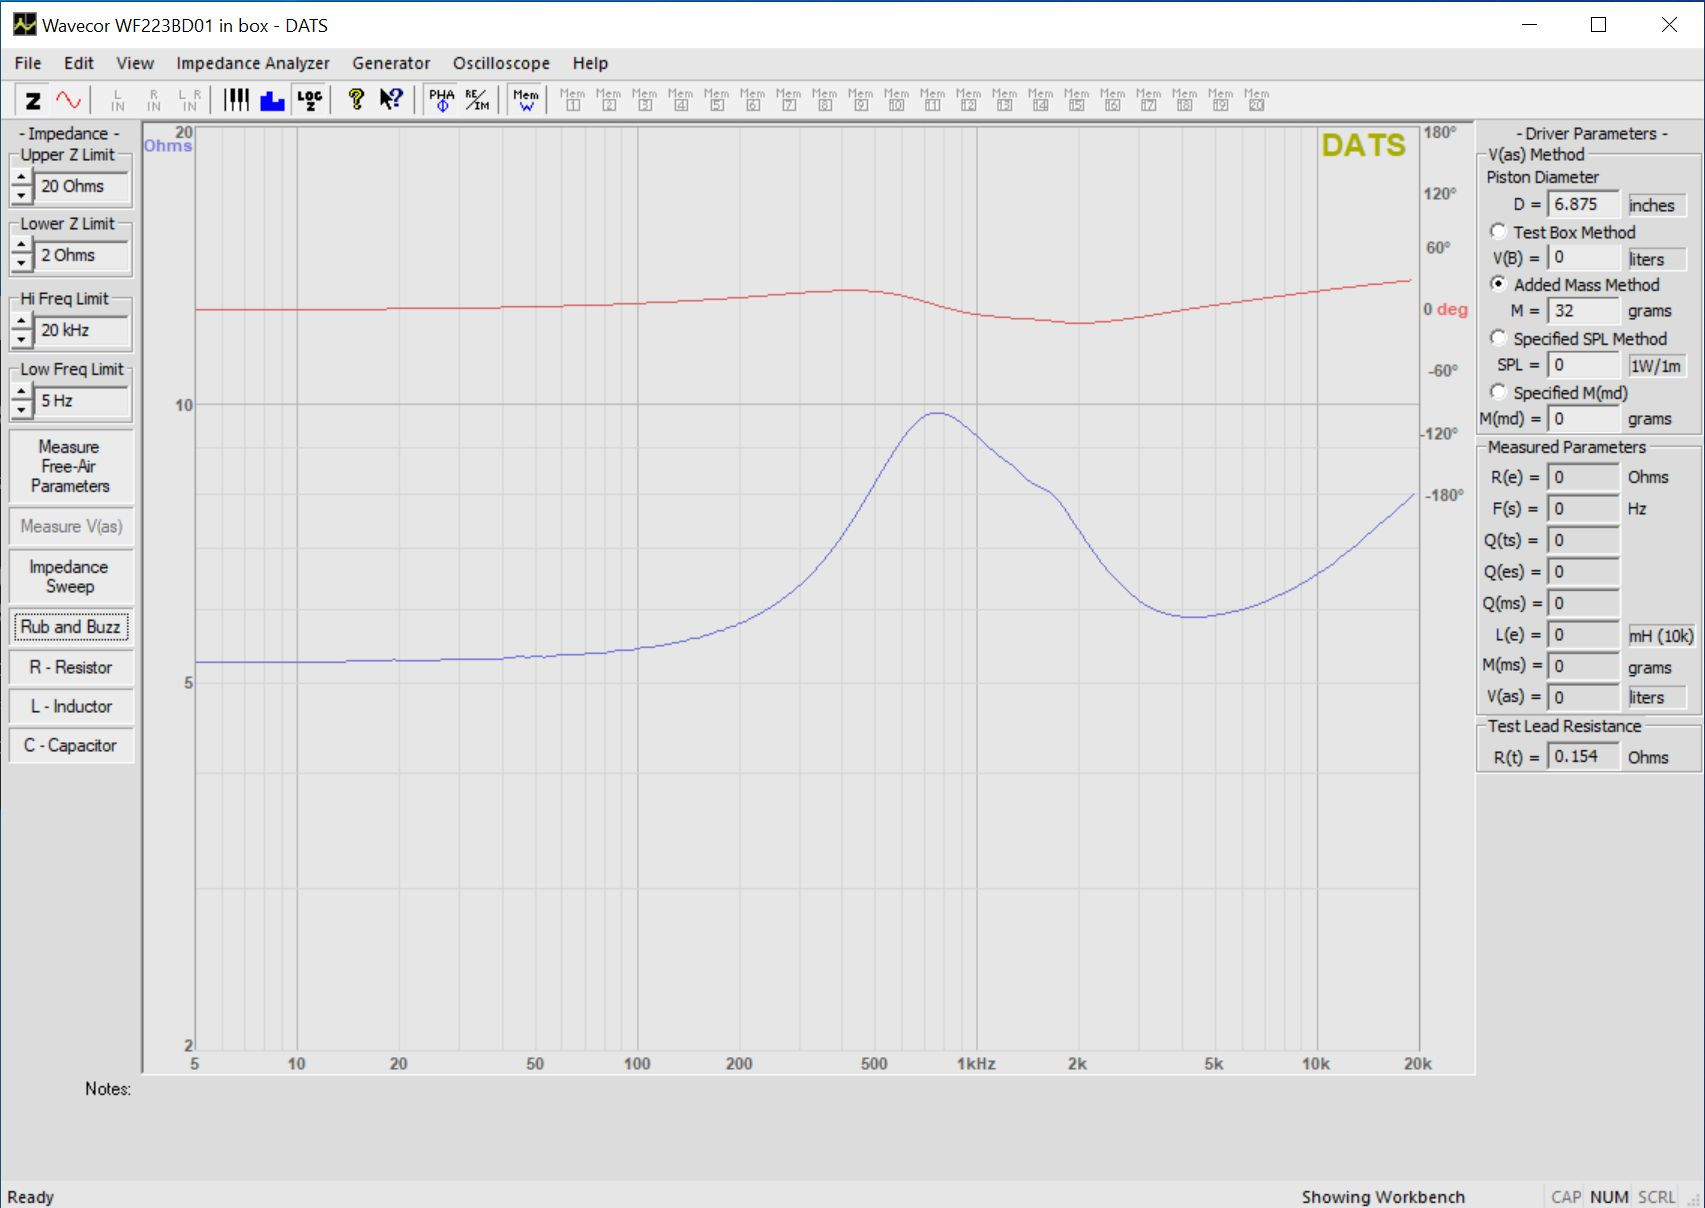Viewport: 1705px width, 1208px height.
Task: Click the Piston Diameter D input field
Action: tap(1583, 204)
